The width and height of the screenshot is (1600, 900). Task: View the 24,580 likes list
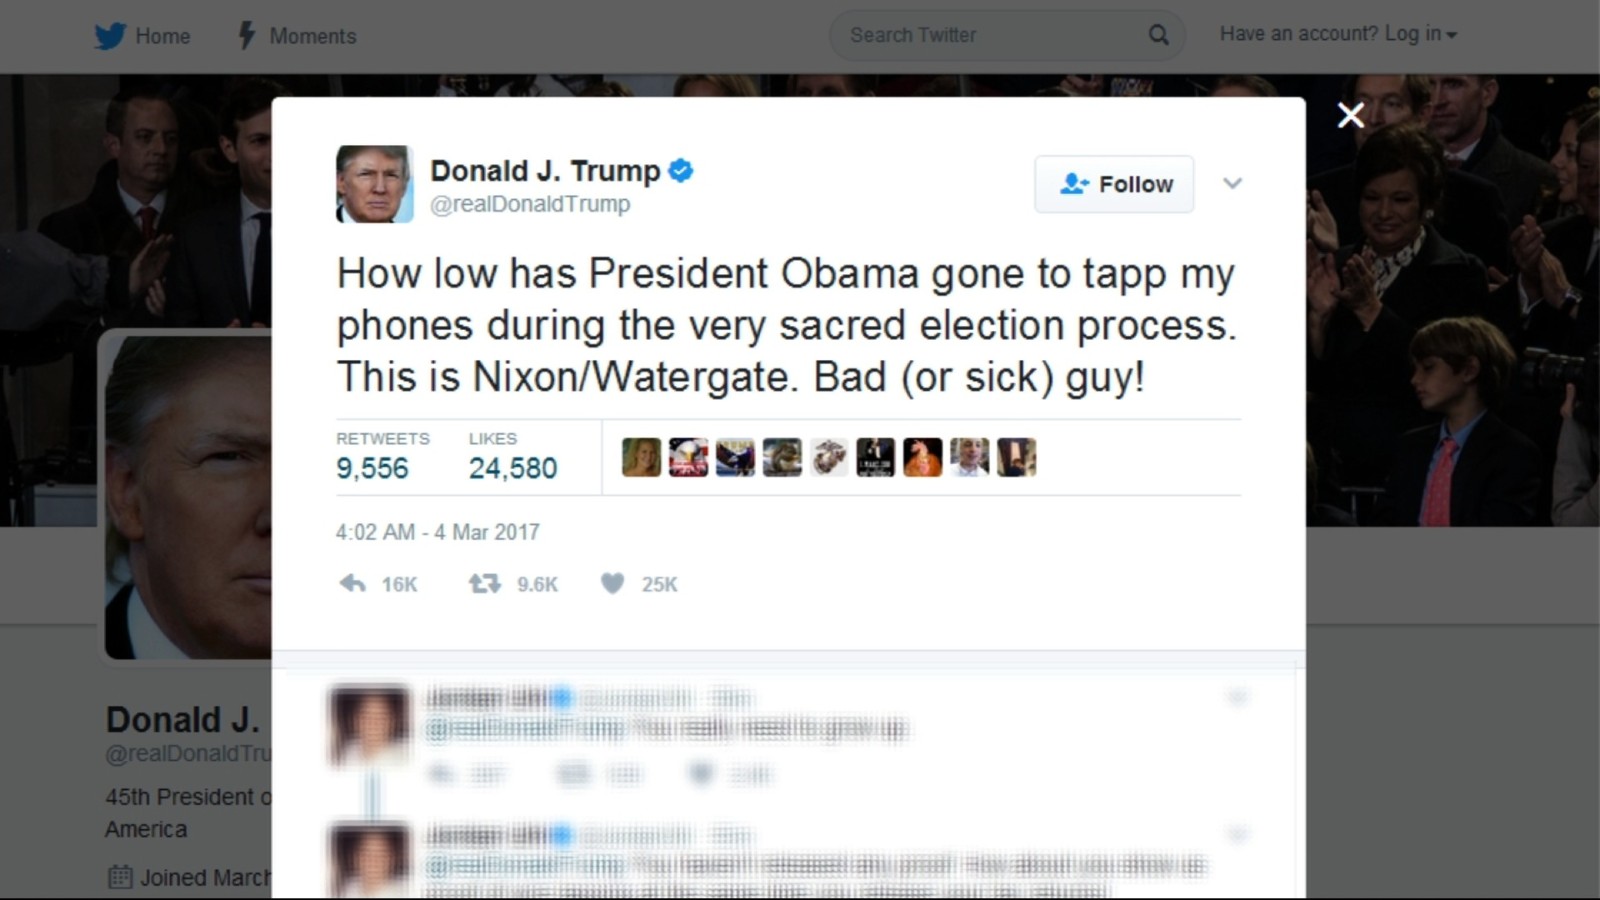(512, 457)
